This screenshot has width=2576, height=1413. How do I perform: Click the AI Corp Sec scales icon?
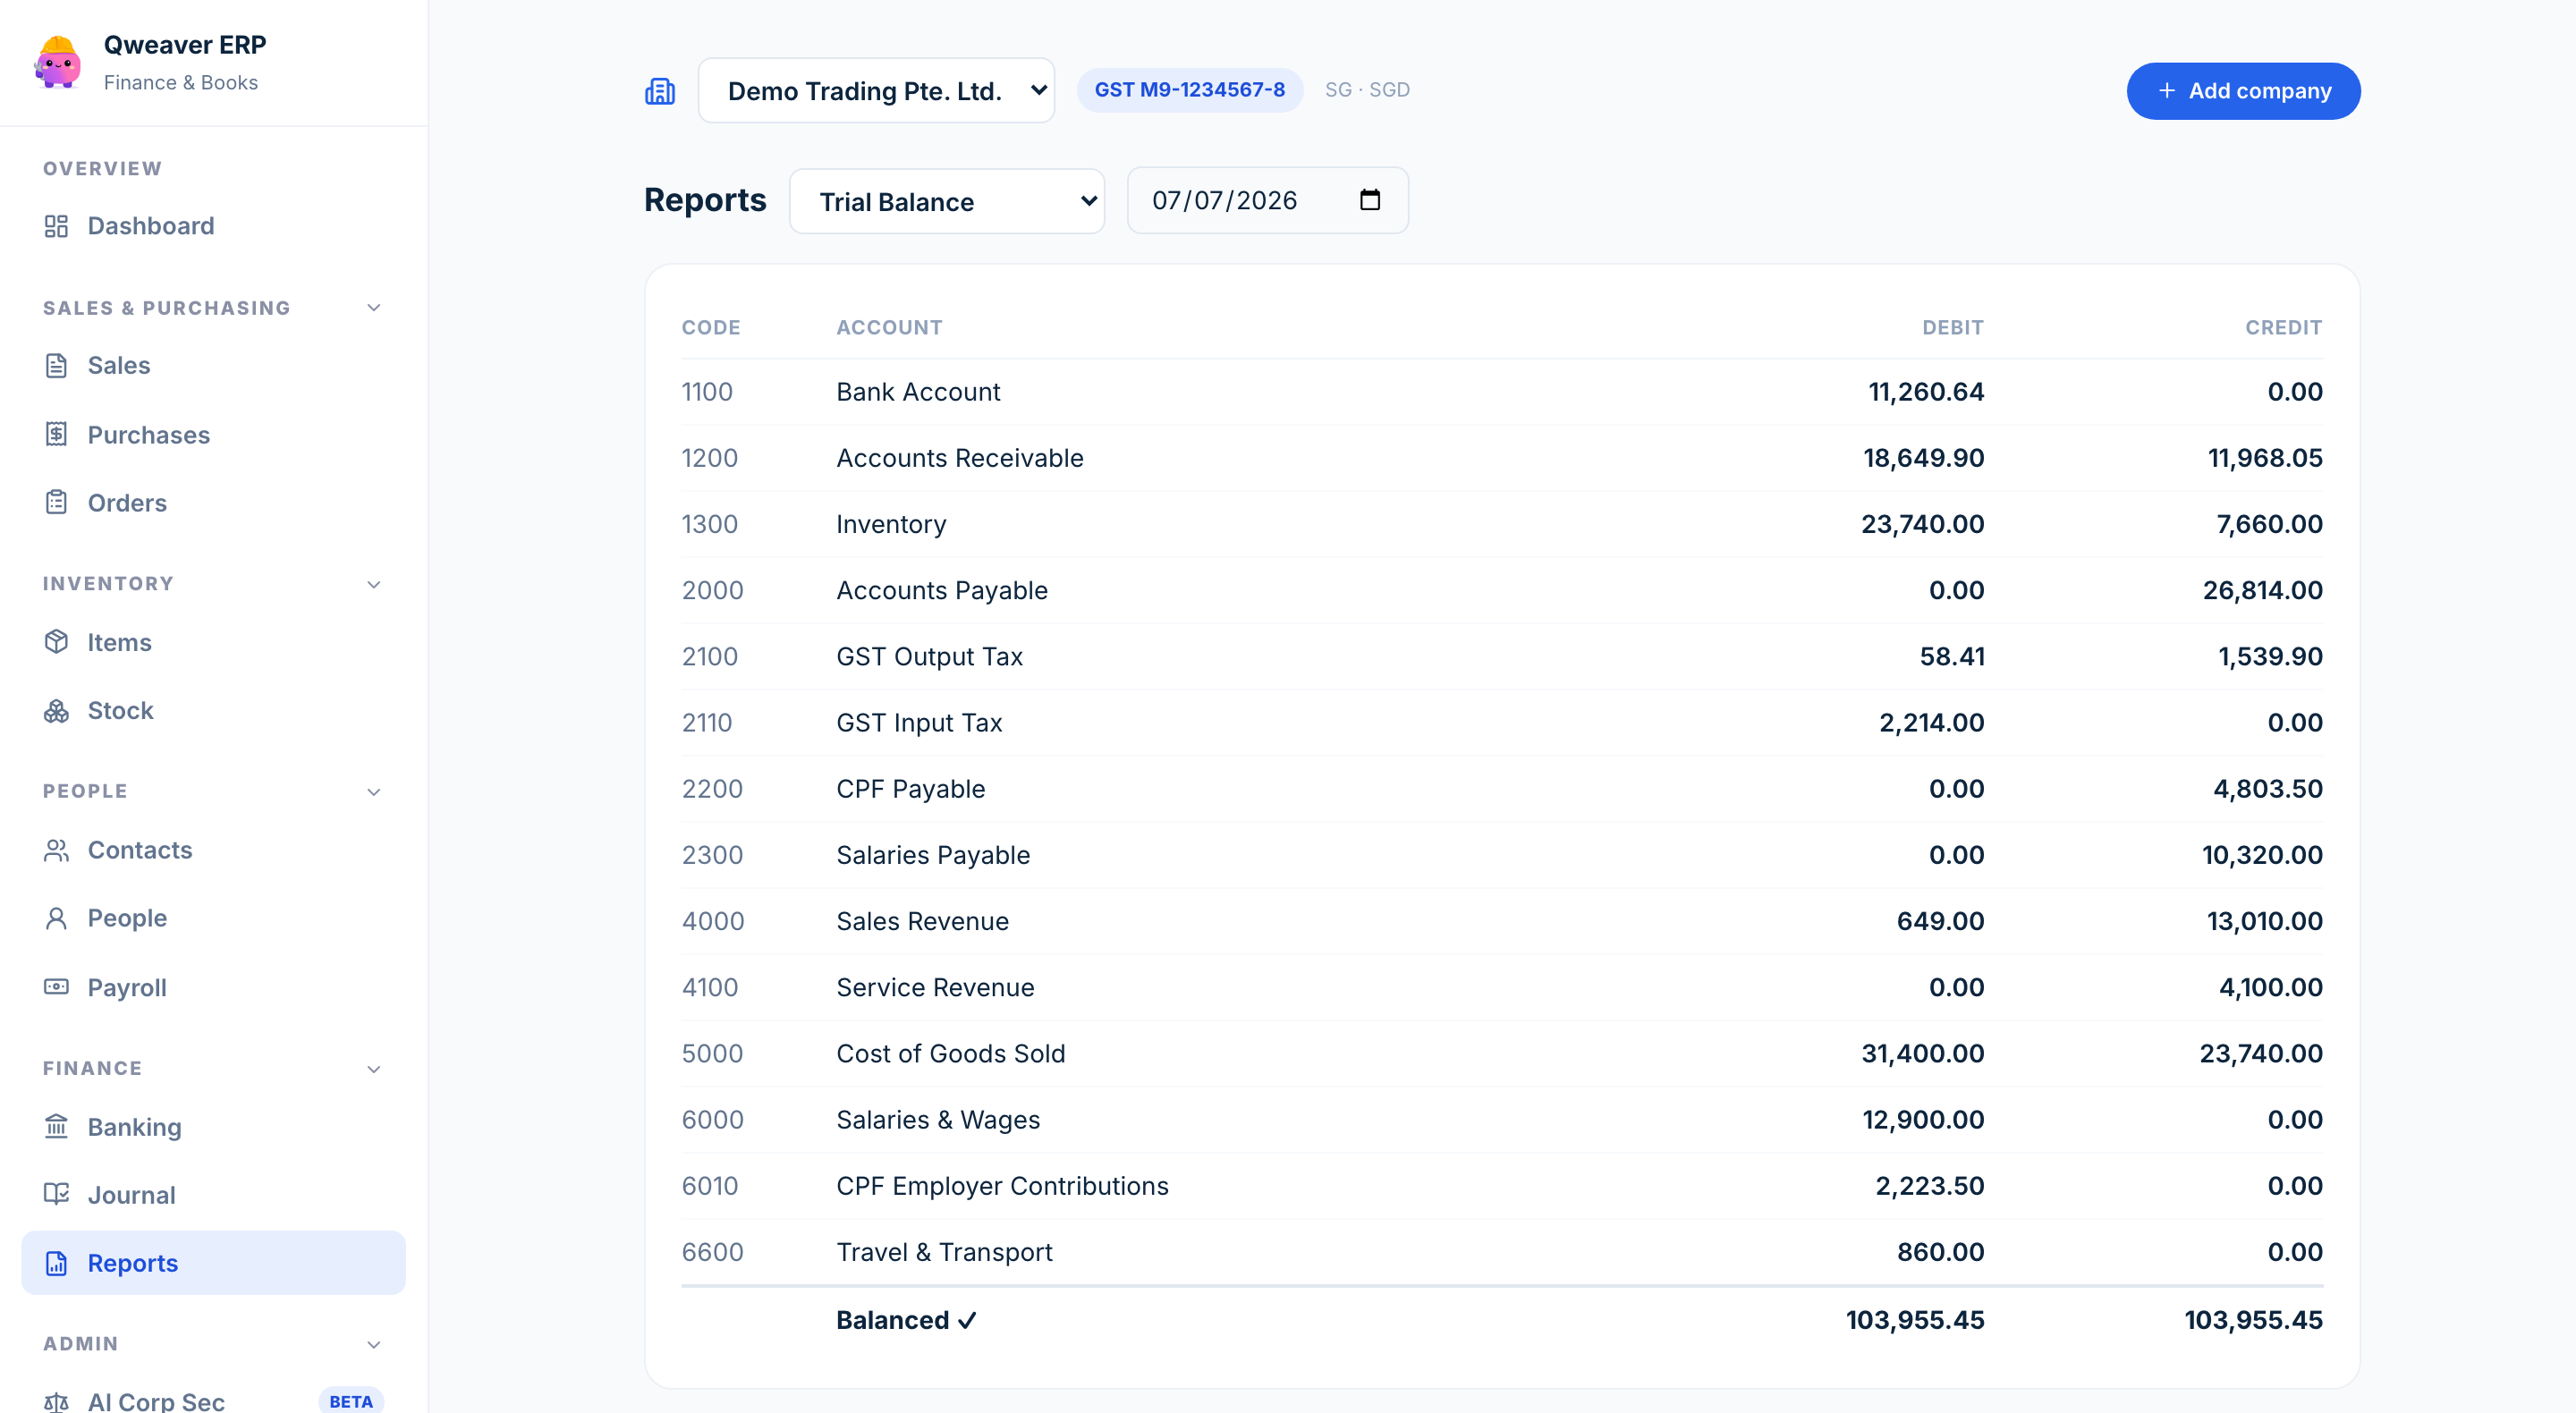[x=56, y=1401]
